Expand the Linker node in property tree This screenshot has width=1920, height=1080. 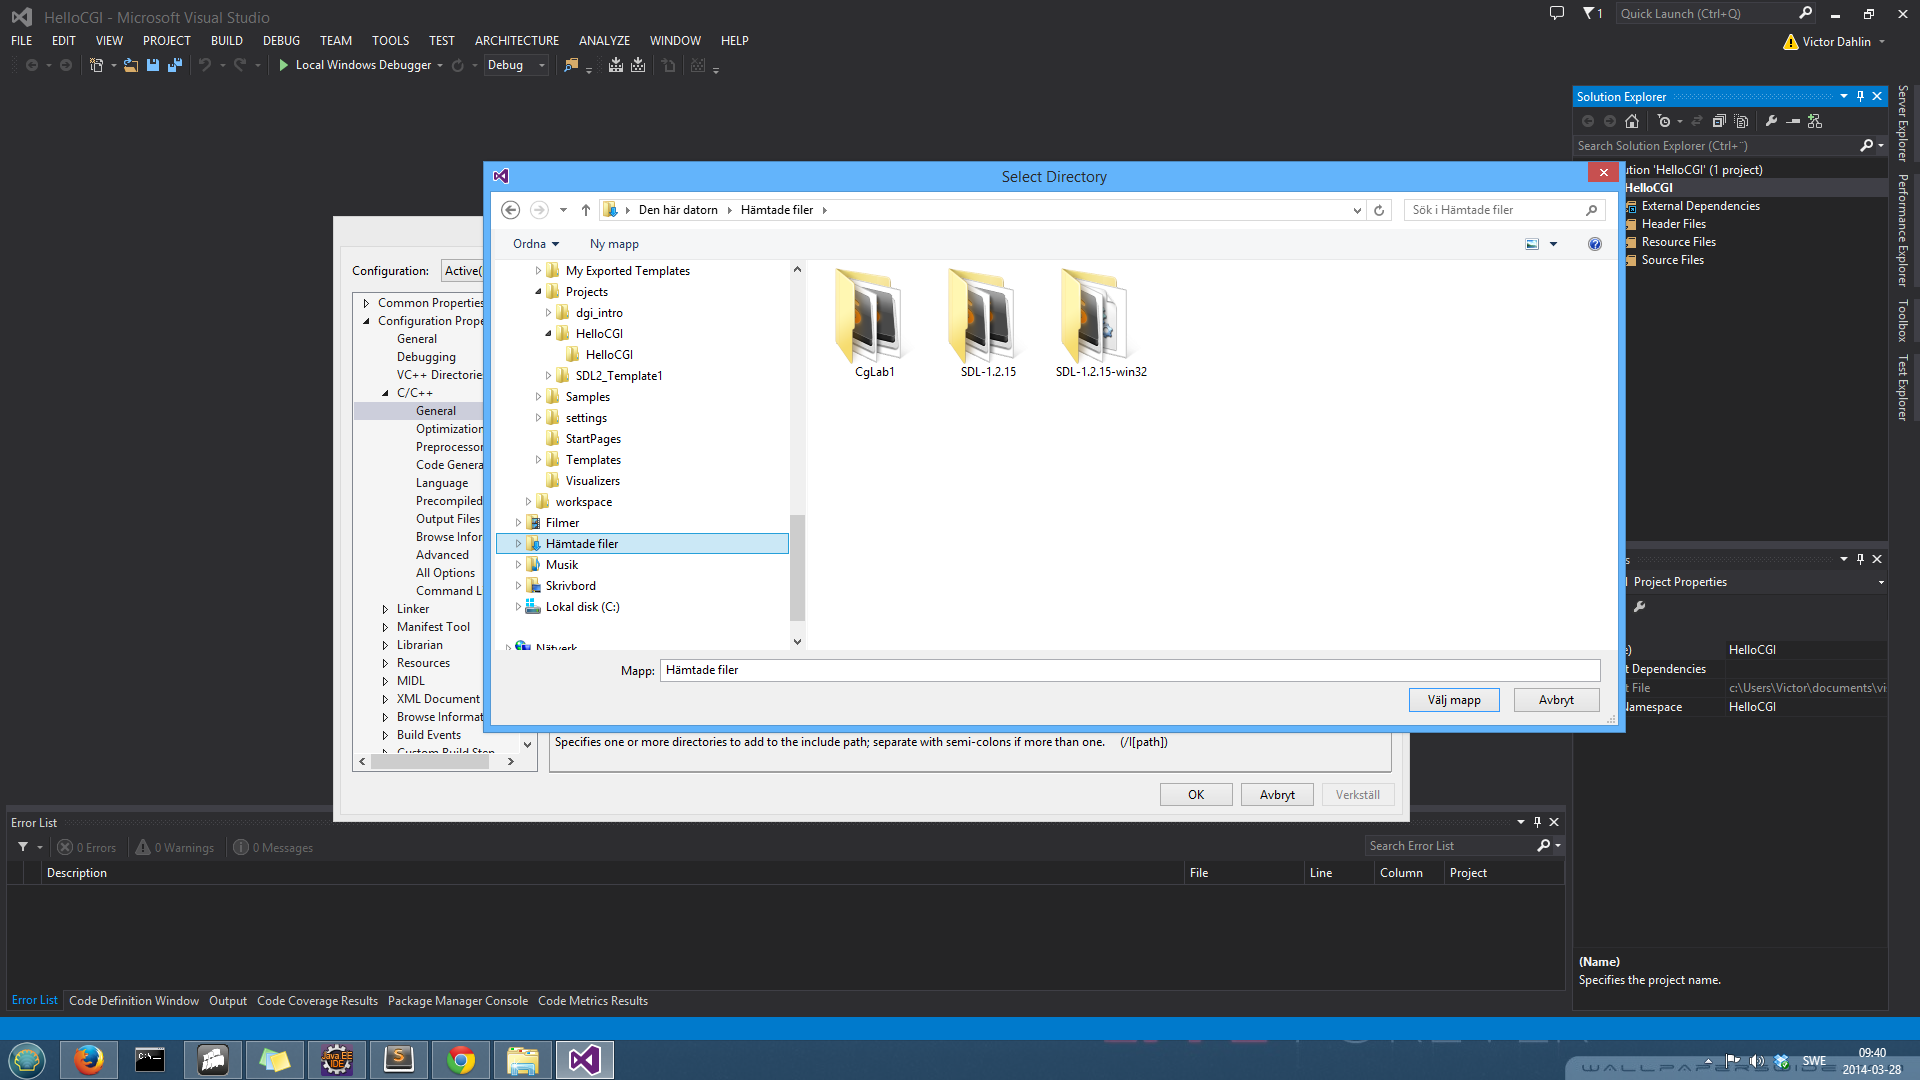point(385,609)
